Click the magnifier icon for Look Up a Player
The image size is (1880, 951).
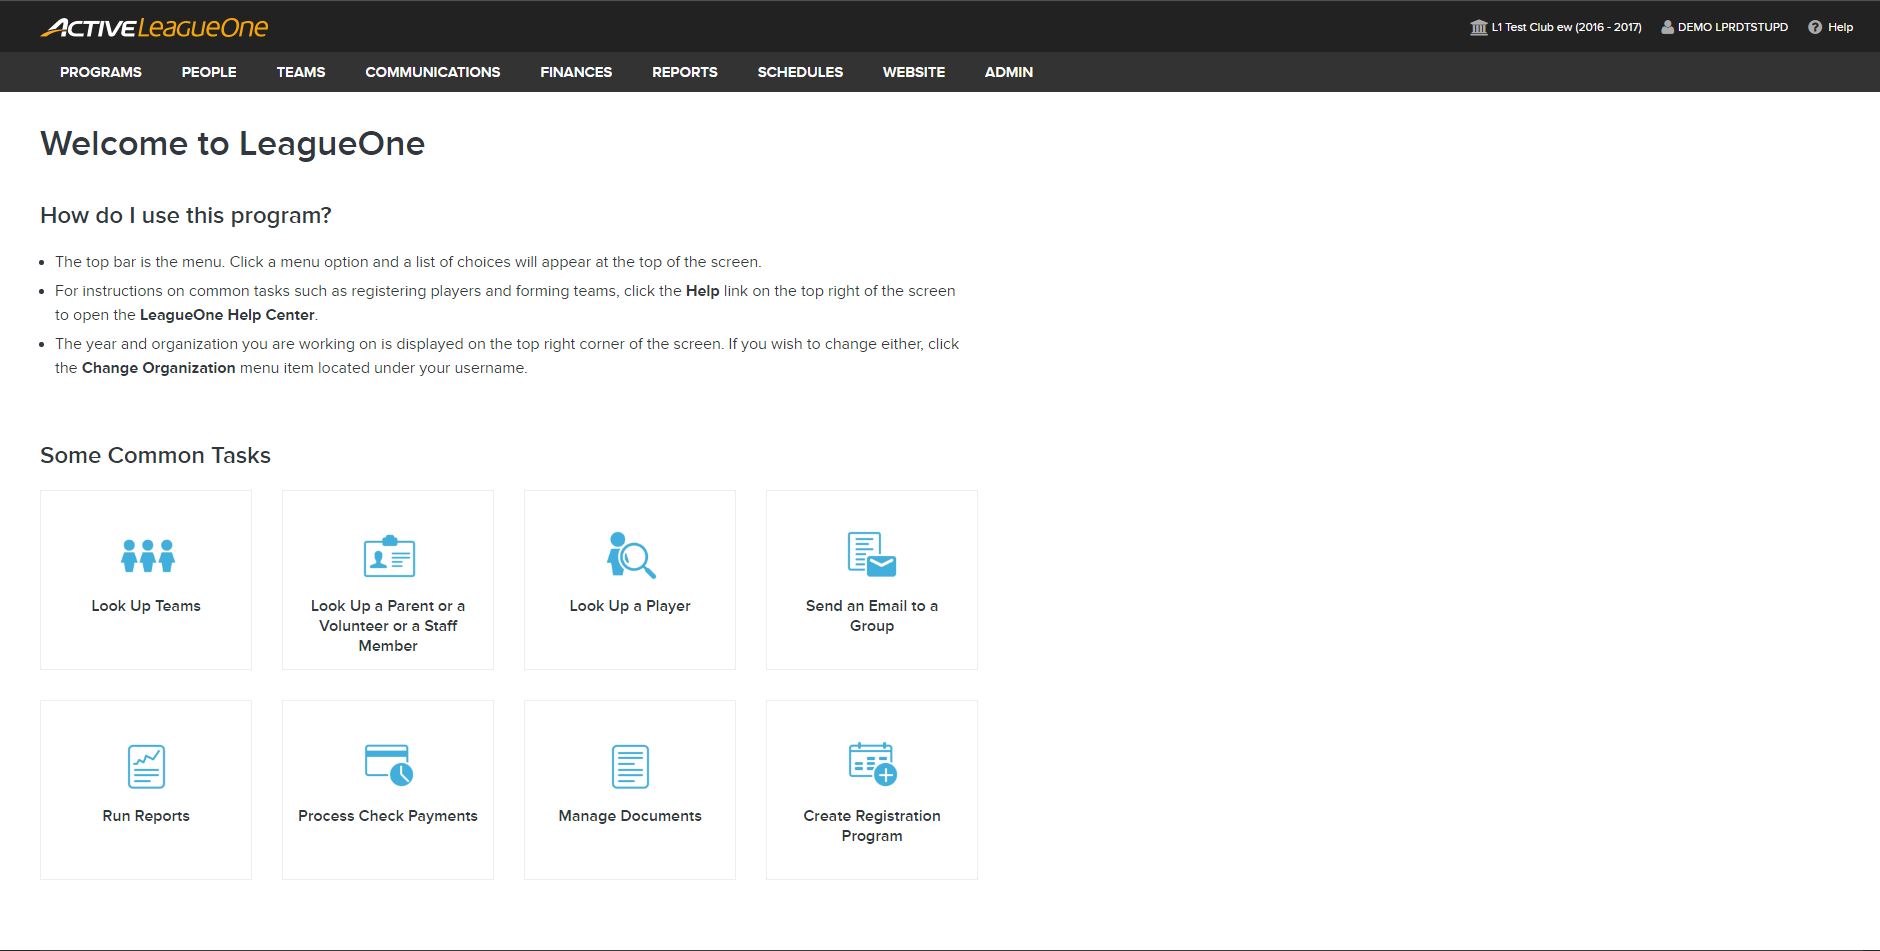click(x=631, y=555)
